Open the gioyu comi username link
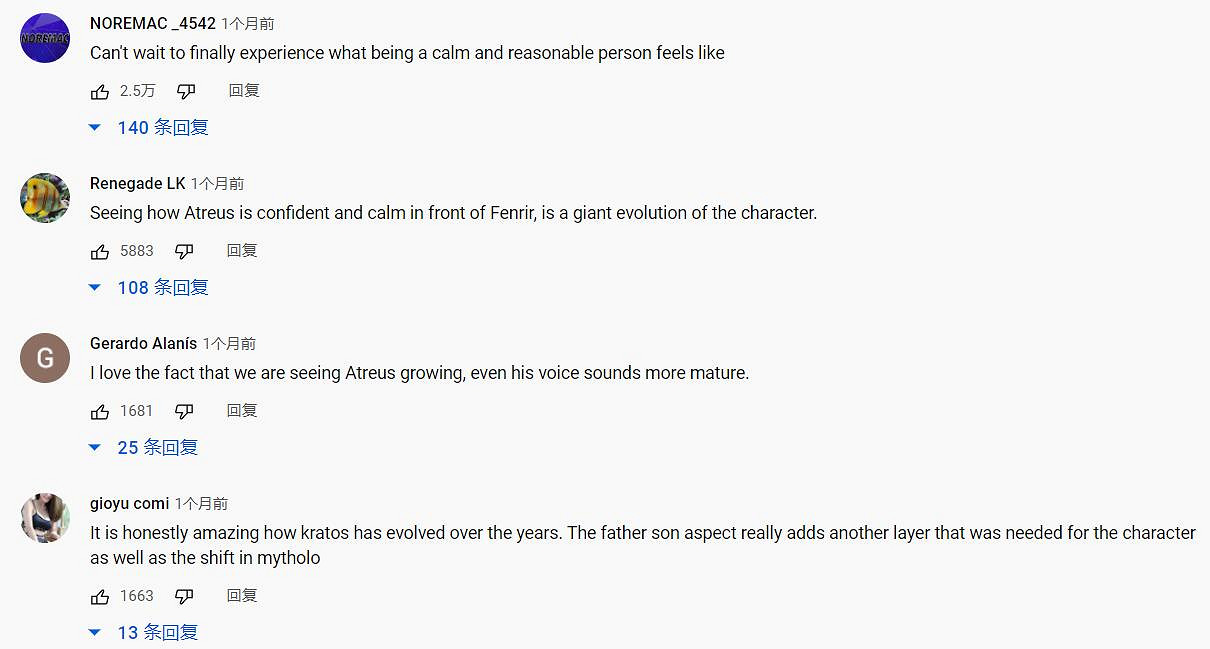The height and width of the screenshot is (649, 1210). click(129, 503)
